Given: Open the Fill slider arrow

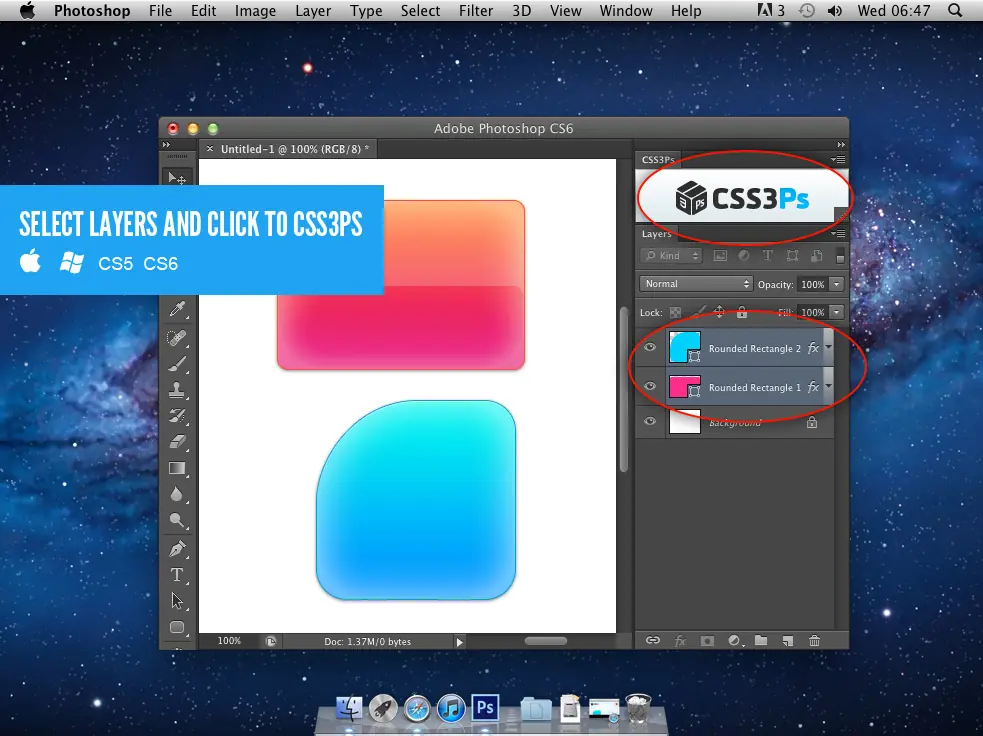Looking at the screenshot, I should coord(837,312).
